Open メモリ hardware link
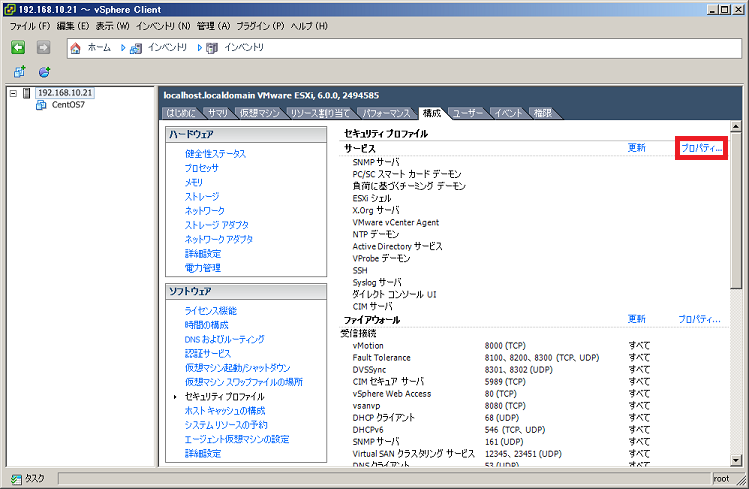 click(193, 182)
